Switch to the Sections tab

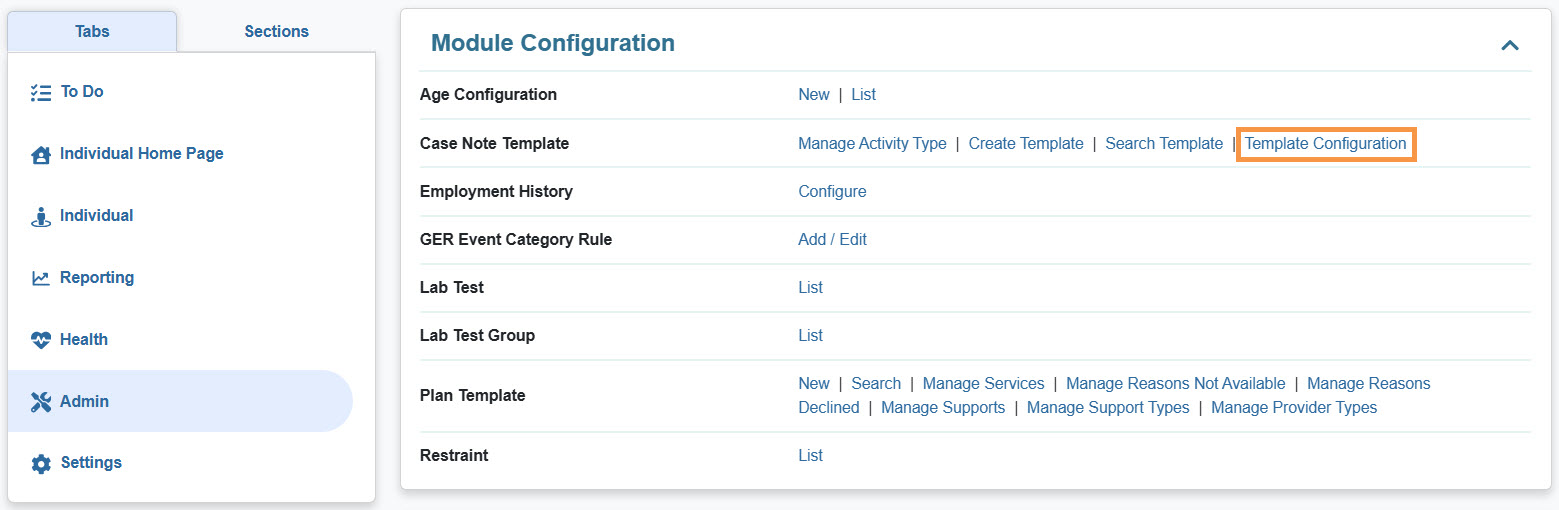[276, 31]
